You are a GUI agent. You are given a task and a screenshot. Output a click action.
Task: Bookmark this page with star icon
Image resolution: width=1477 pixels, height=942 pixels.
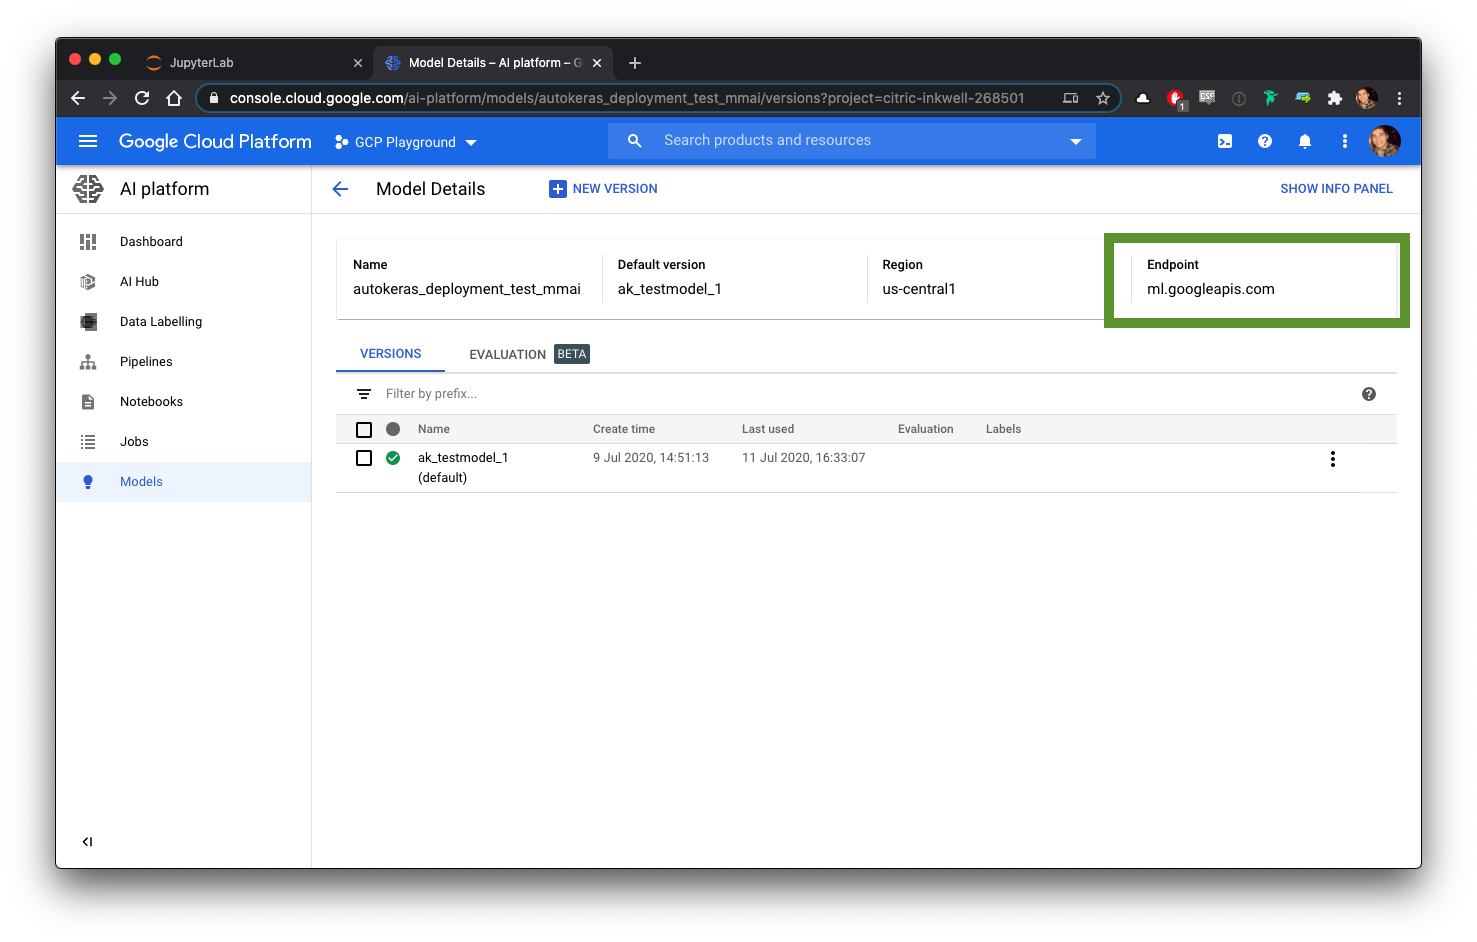(x=1103, y=98)
